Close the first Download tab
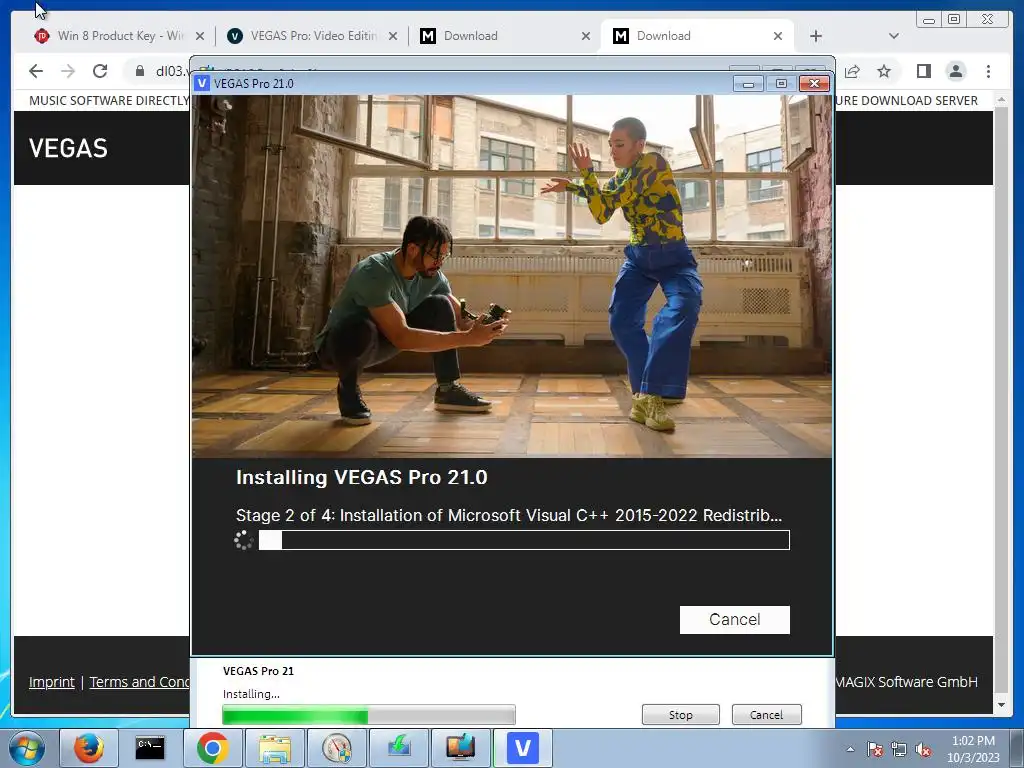This screenshot has height=768, width=1024. coord(586,36)
